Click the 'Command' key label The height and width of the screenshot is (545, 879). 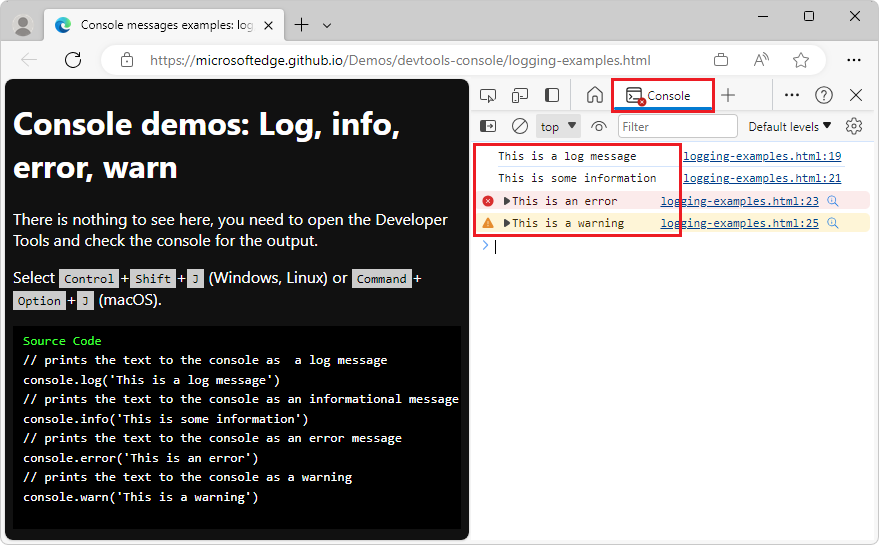coord(382,279)
